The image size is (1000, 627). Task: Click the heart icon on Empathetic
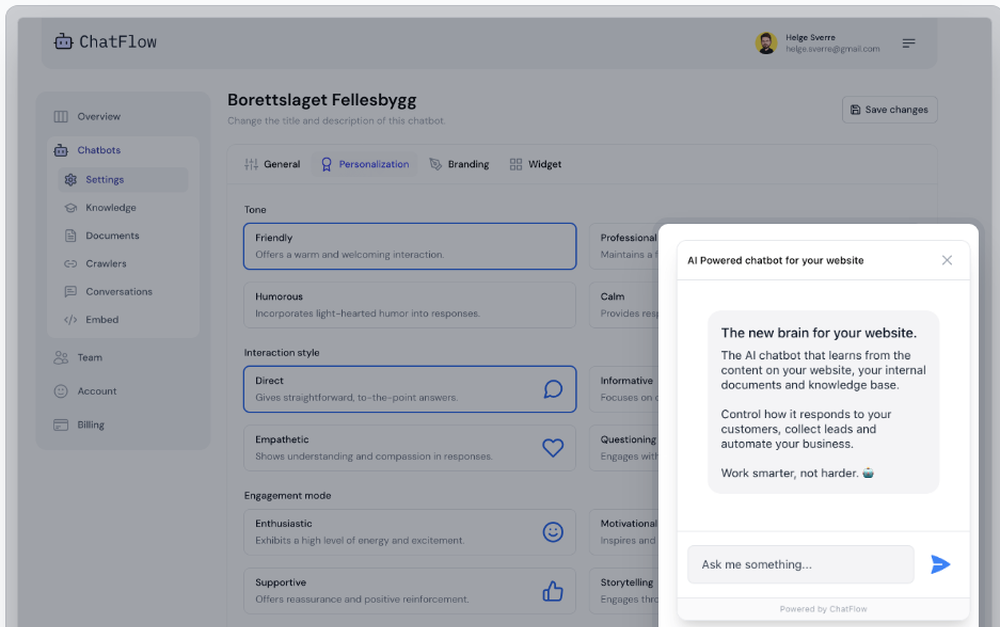pos(553,448)
